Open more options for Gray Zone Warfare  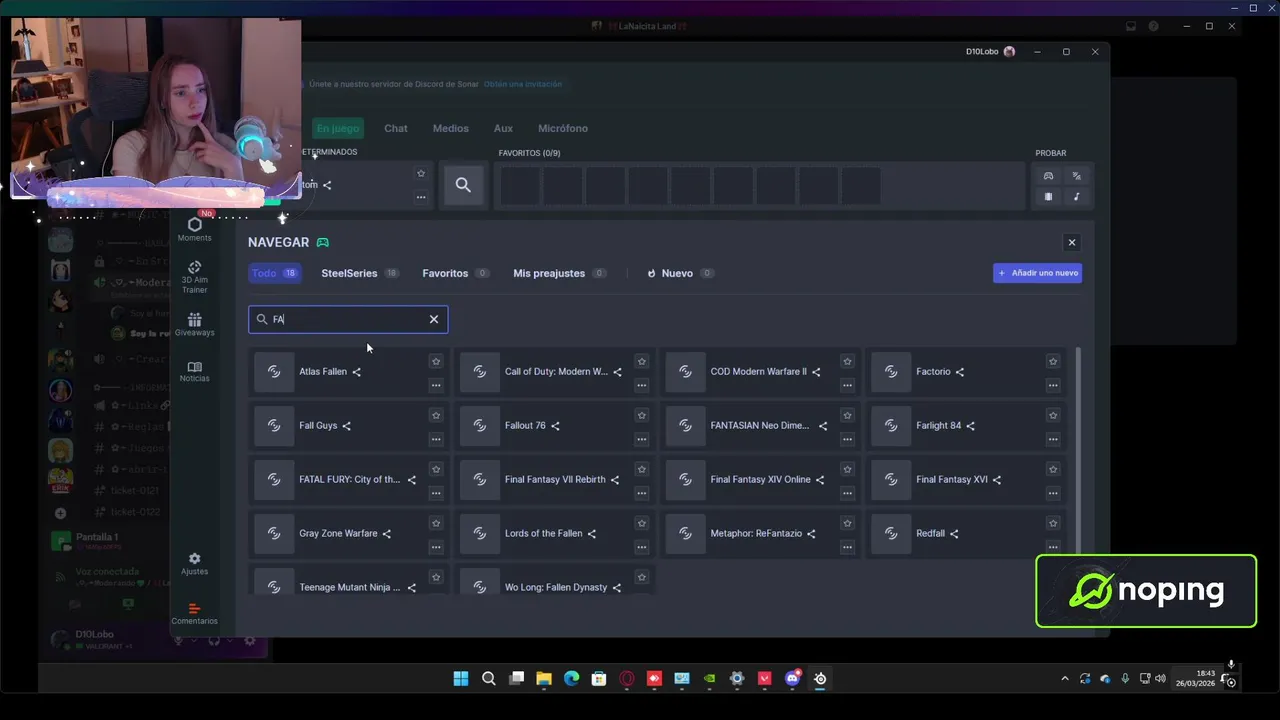coord(436,547)
